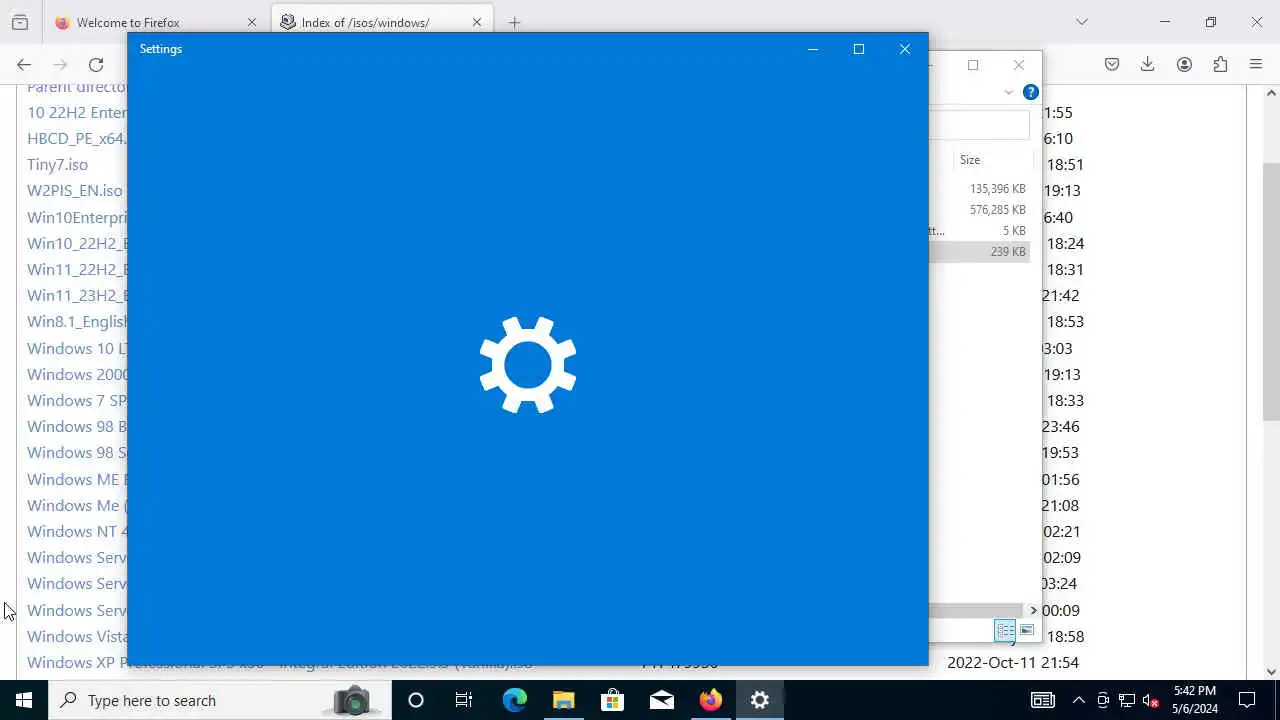1280x720 pixels.
Task: Click the Meet Now tray icon
Action: (1103, 700)
